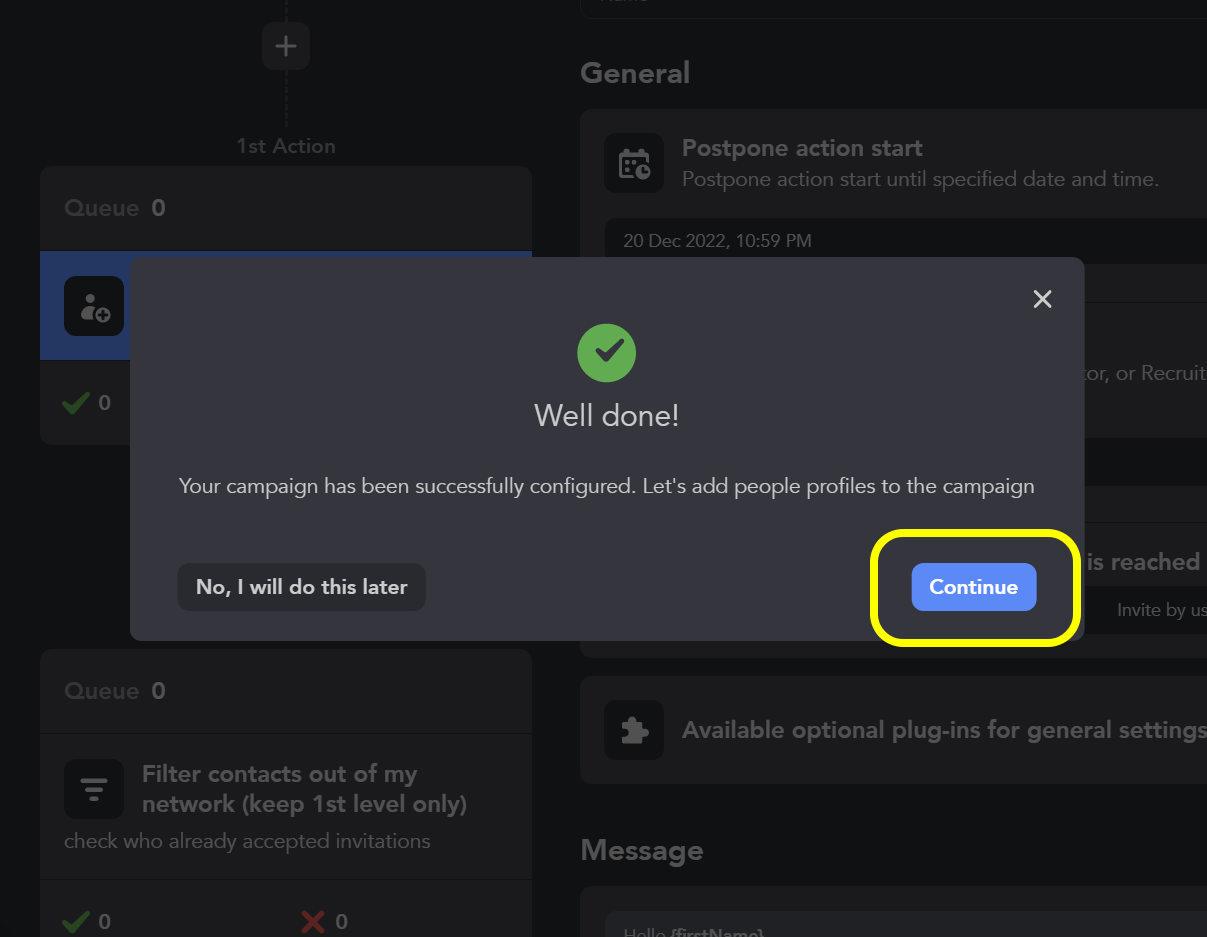Viewport: 1207px width, 937px height.
Task: Click the puzzle piece plug-ins icon
Action: click(634, 730)
